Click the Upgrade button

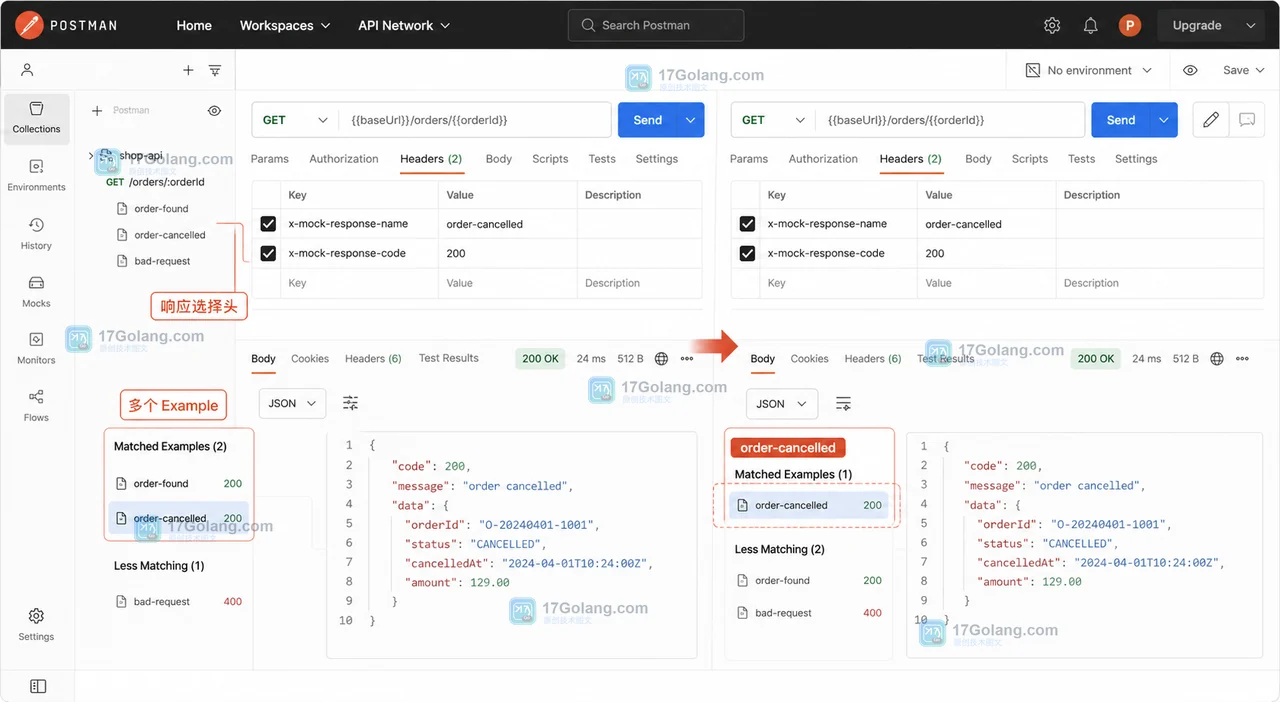tap(1197, 26)
